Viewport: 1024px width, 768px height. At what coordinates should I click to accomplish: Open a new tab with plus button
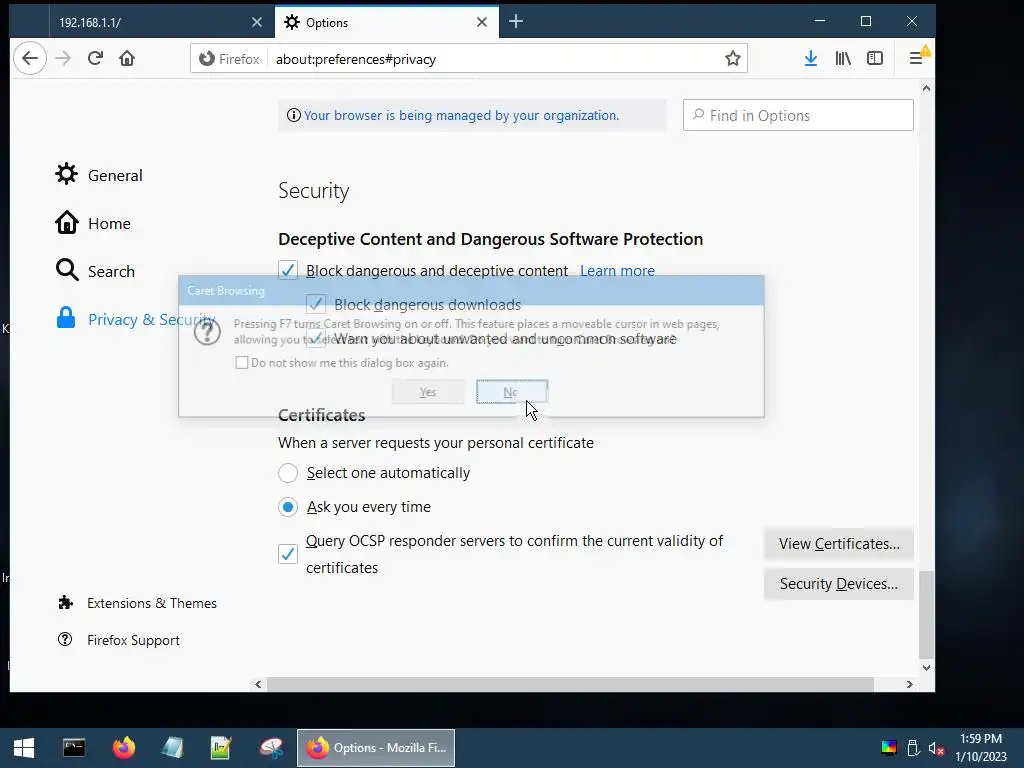516,22
